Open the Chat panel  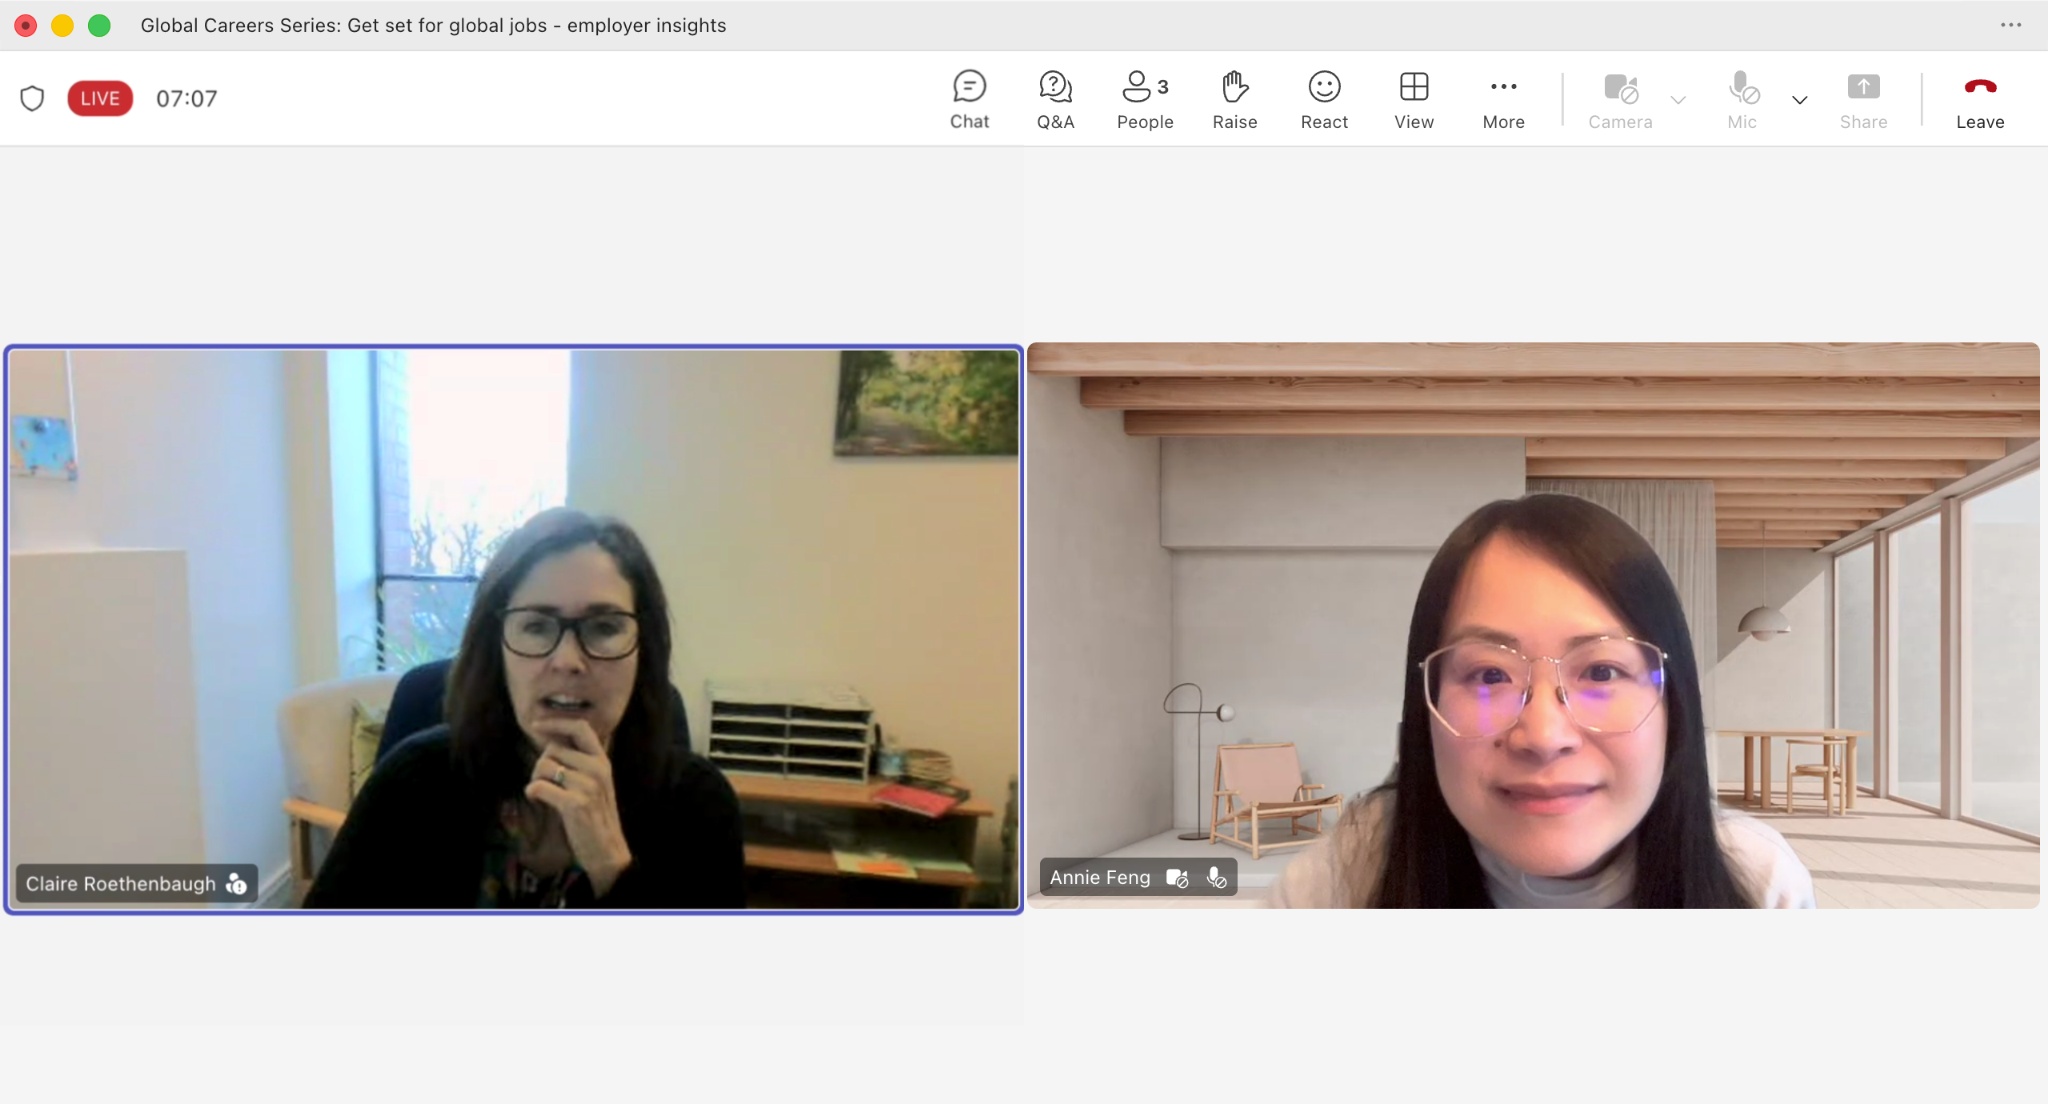click(x=968, y=99)
